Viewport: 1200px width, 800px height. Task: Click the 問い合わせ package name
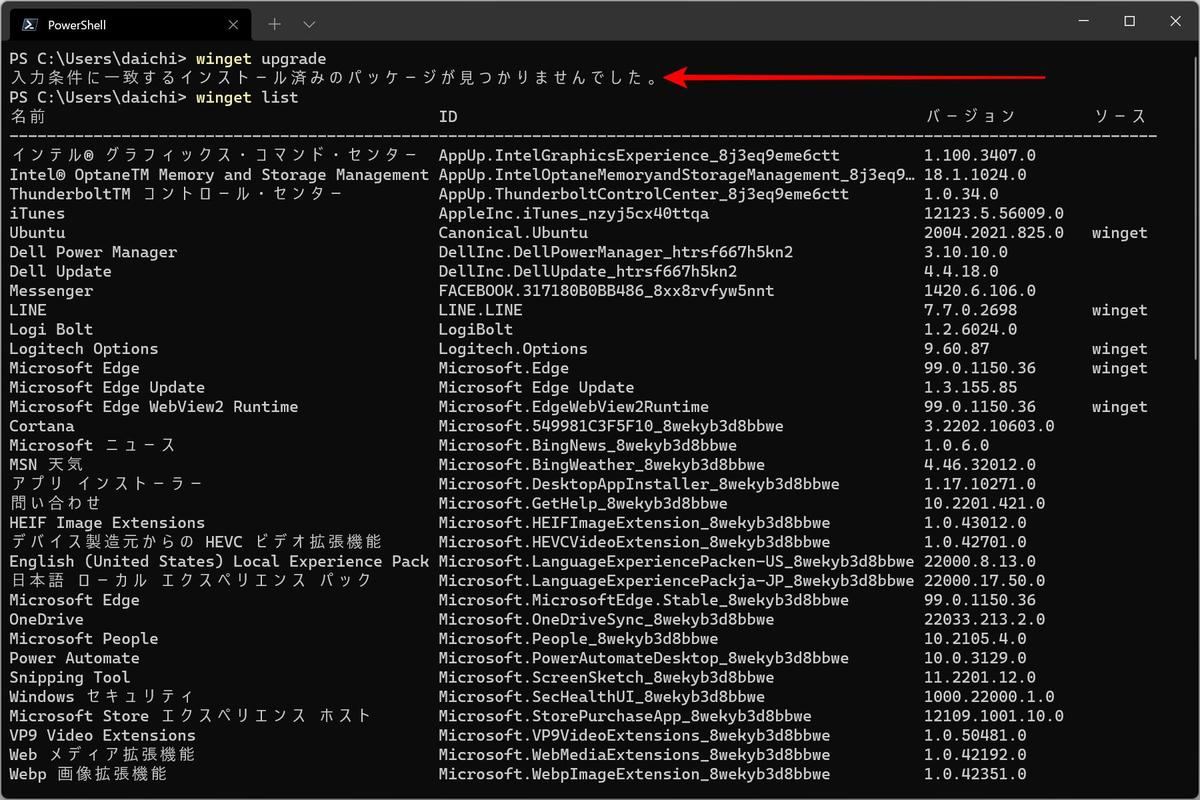(x=56, y=504)
